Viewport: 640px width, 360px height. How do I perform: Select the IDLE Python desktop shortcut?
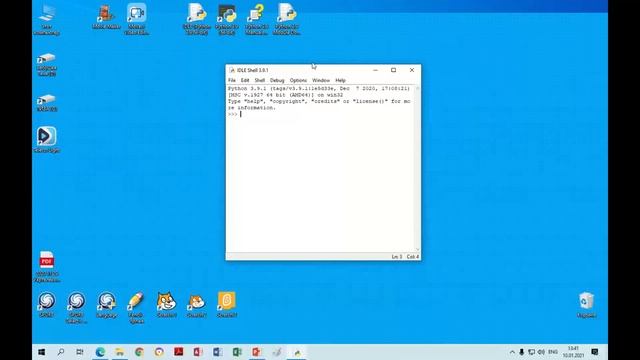(x=197, y=20)
